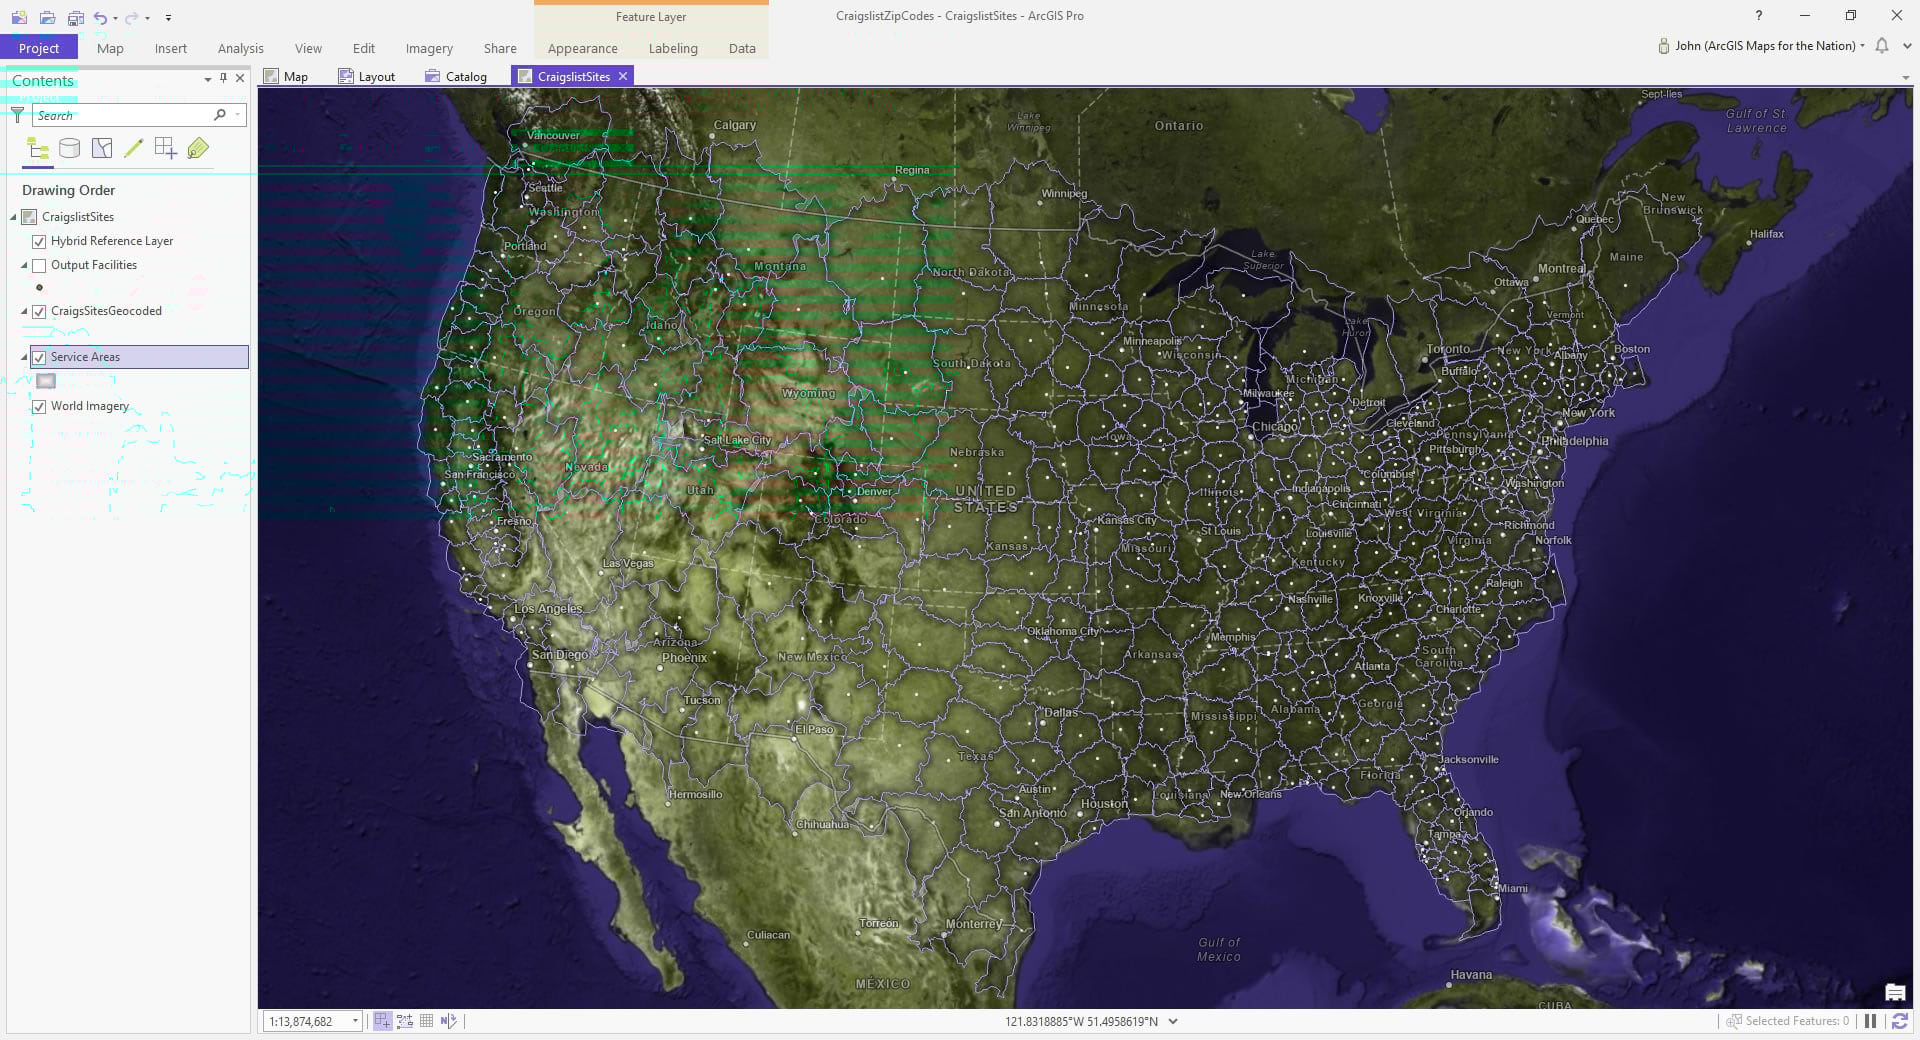This screenshot has height=1040, width=1920.
Task: Save the project using the disk icon
Action: pyautogui.click(x=75, y=17)
